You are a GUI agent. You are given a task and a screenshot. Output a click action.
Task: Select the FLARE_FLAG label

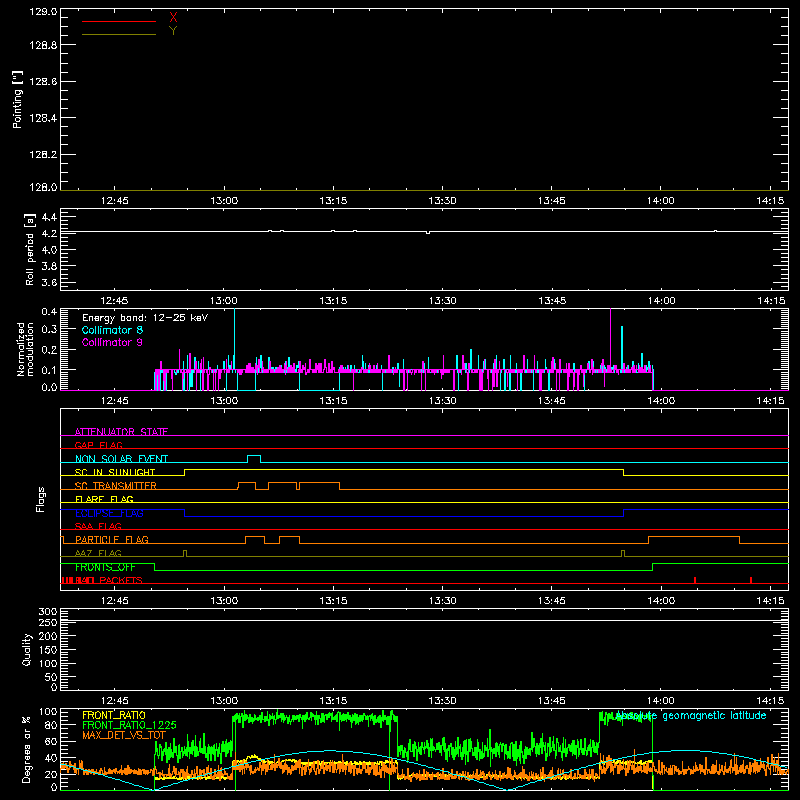(104, 499)
